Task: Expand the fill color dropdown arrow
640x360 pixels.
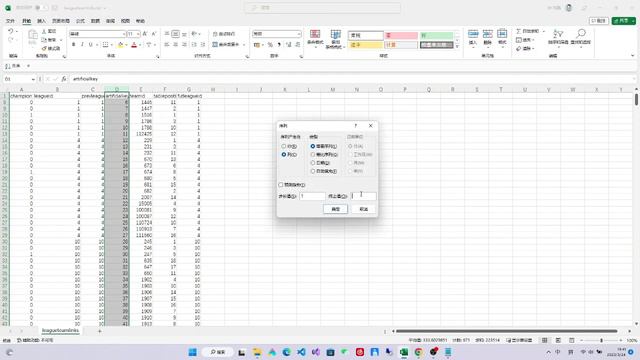Action: coord(126,44)
